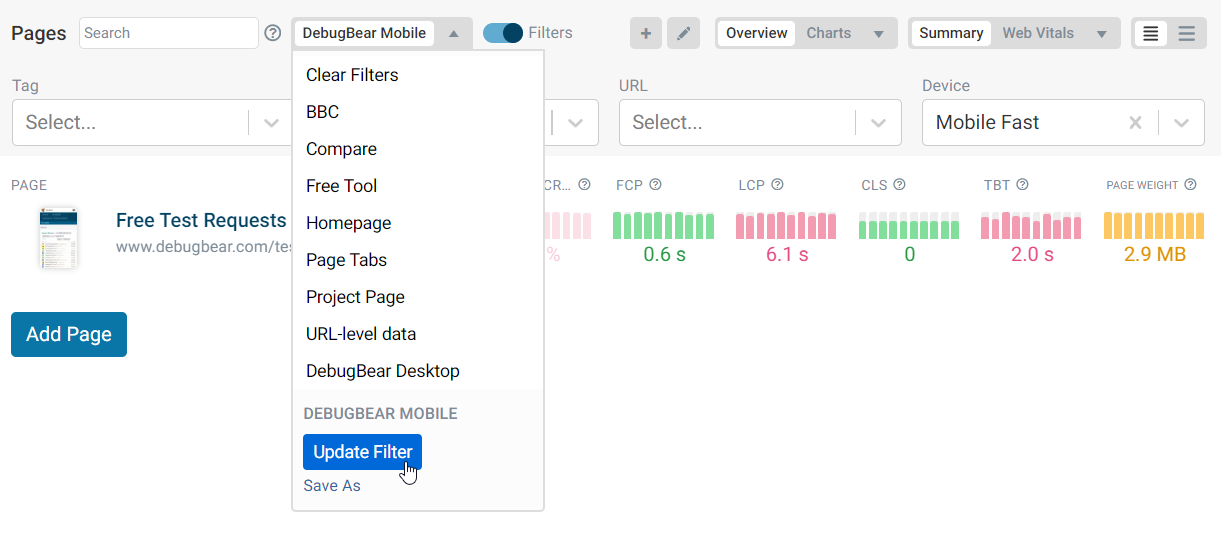The width and height of the screenshot is (1221, 551).
Task: Open the Page Weight help icon
Action: 1190,185
